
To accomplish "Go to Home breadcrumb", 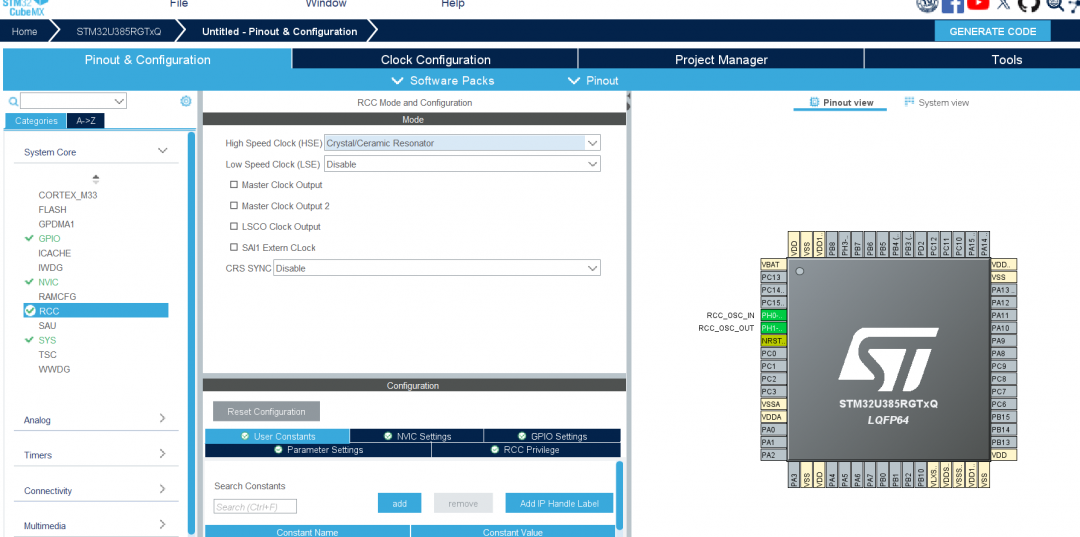I will coord(24,32).
